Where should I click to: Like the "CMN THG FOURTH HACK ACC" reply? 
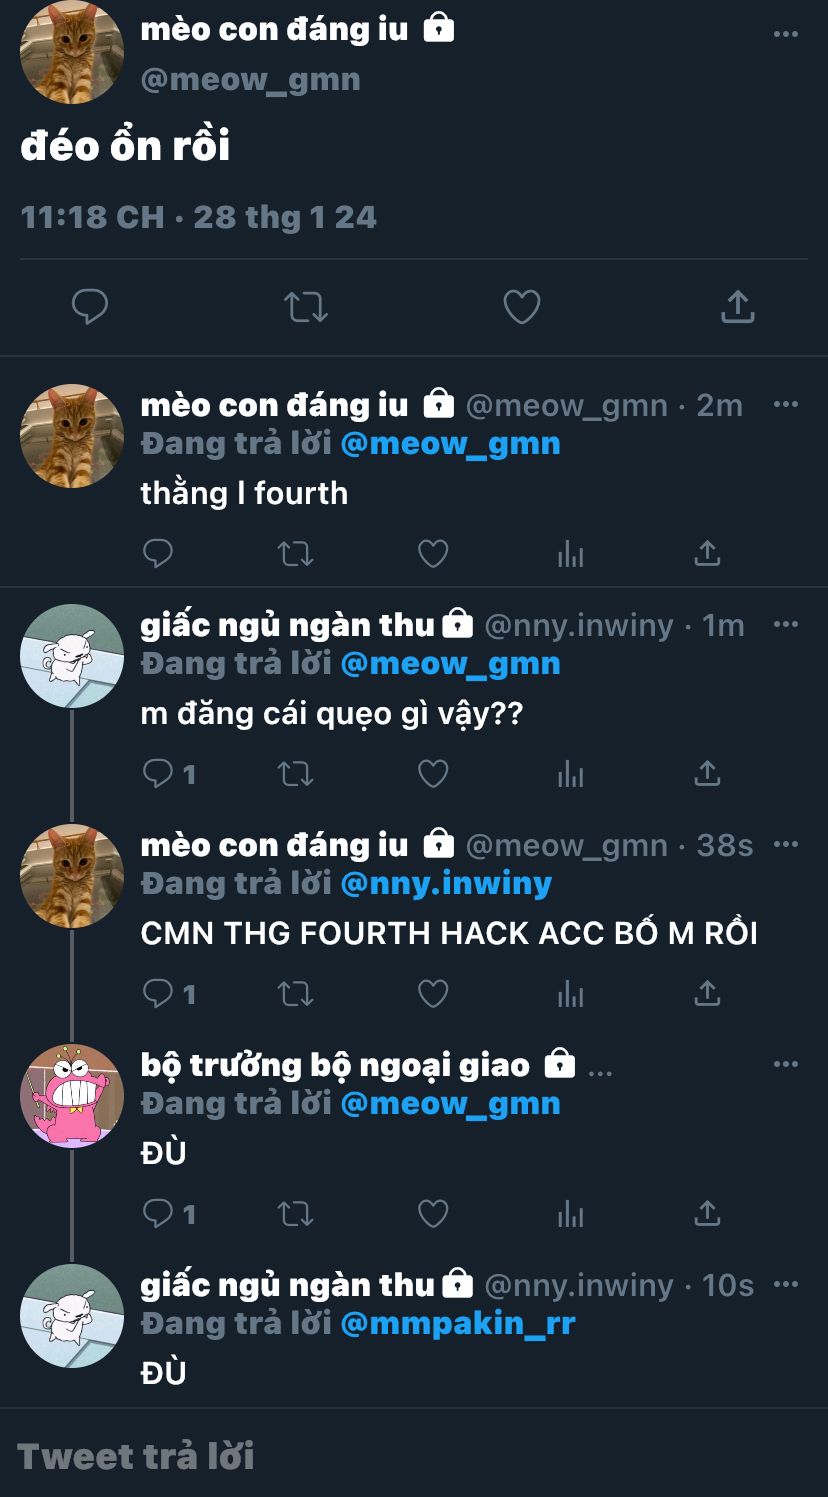[432, 993]
